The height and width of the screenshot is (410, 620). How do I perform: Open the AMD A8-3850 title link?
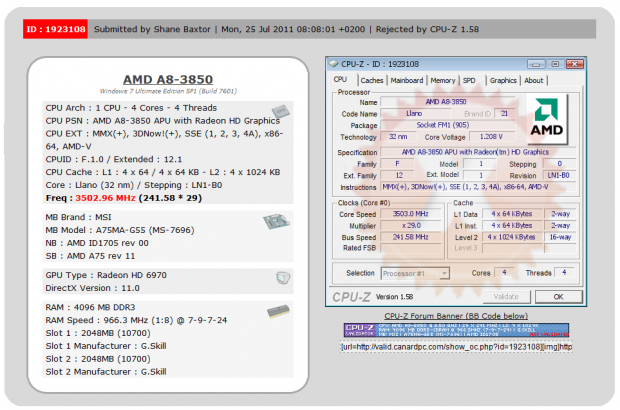tap(168, 79)
